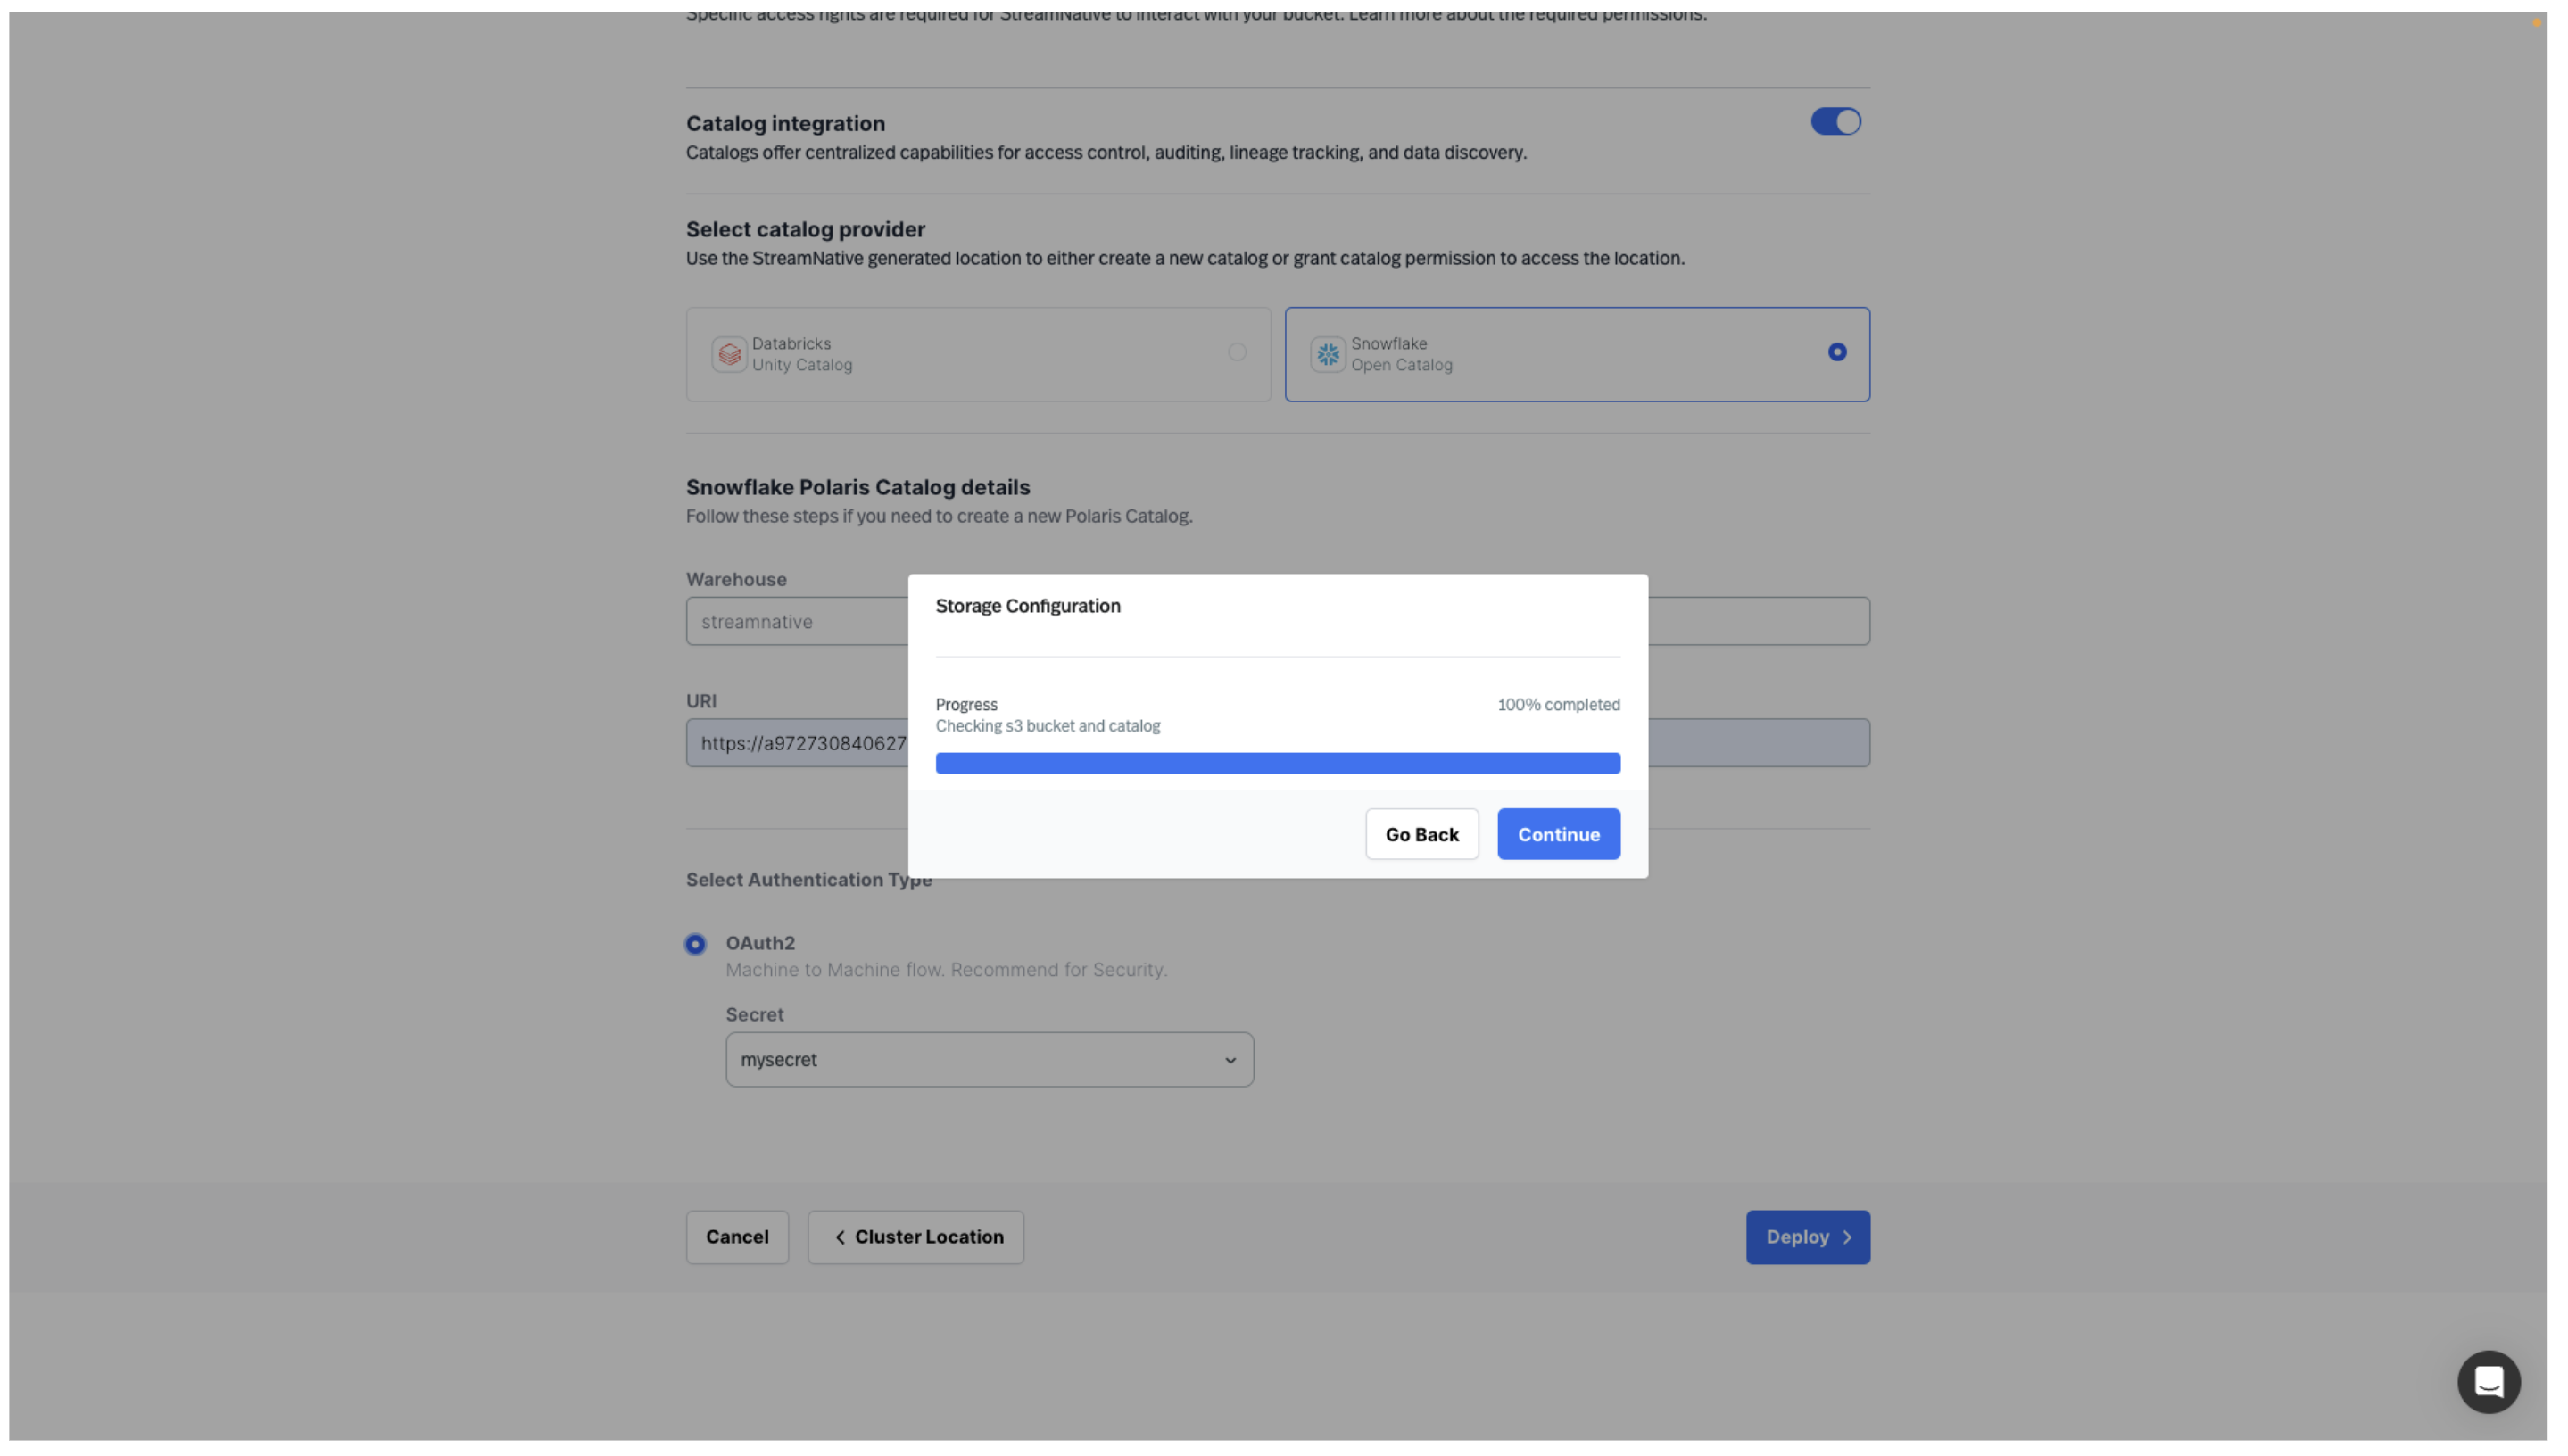Toggle the Catalog integration switch
Viewport: 2568px width, 1456px height.
tap(1835, 120)
